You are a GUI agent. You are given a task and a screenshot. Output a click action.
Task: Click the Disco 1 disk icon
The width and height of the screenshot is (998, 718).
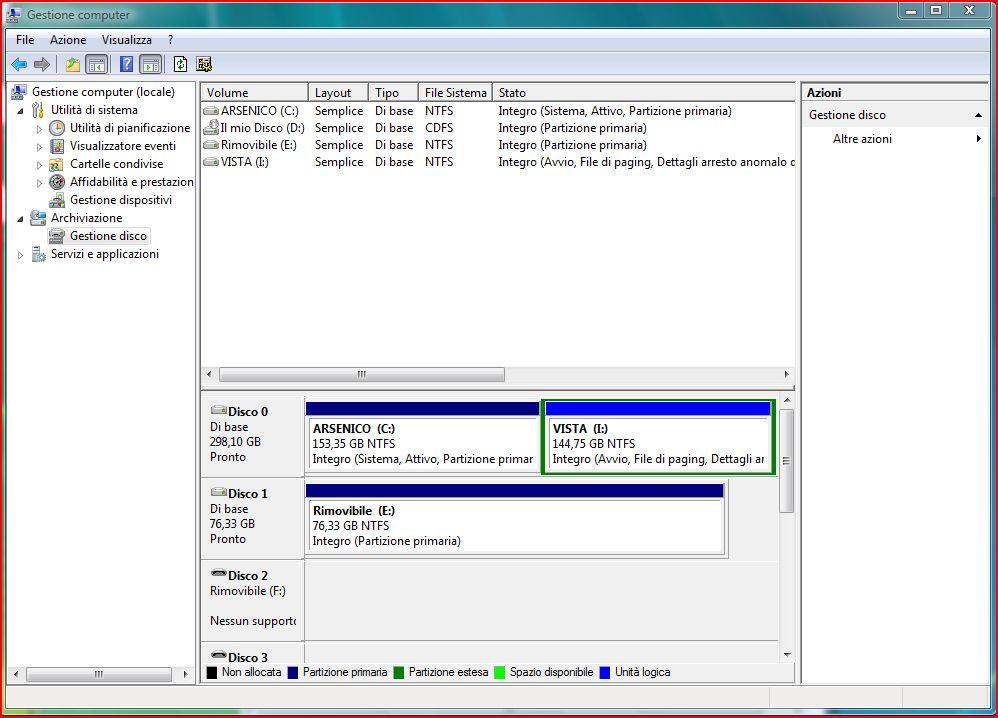(x=218, y=492)
